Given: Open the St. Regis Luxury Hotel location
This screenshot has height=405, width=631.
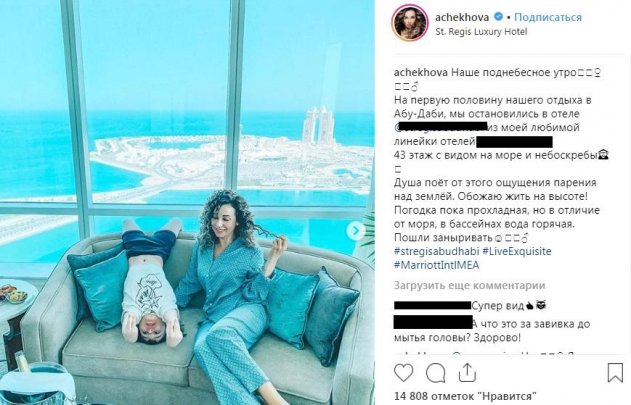Looking at the screenshot, I should coord(481,32).
